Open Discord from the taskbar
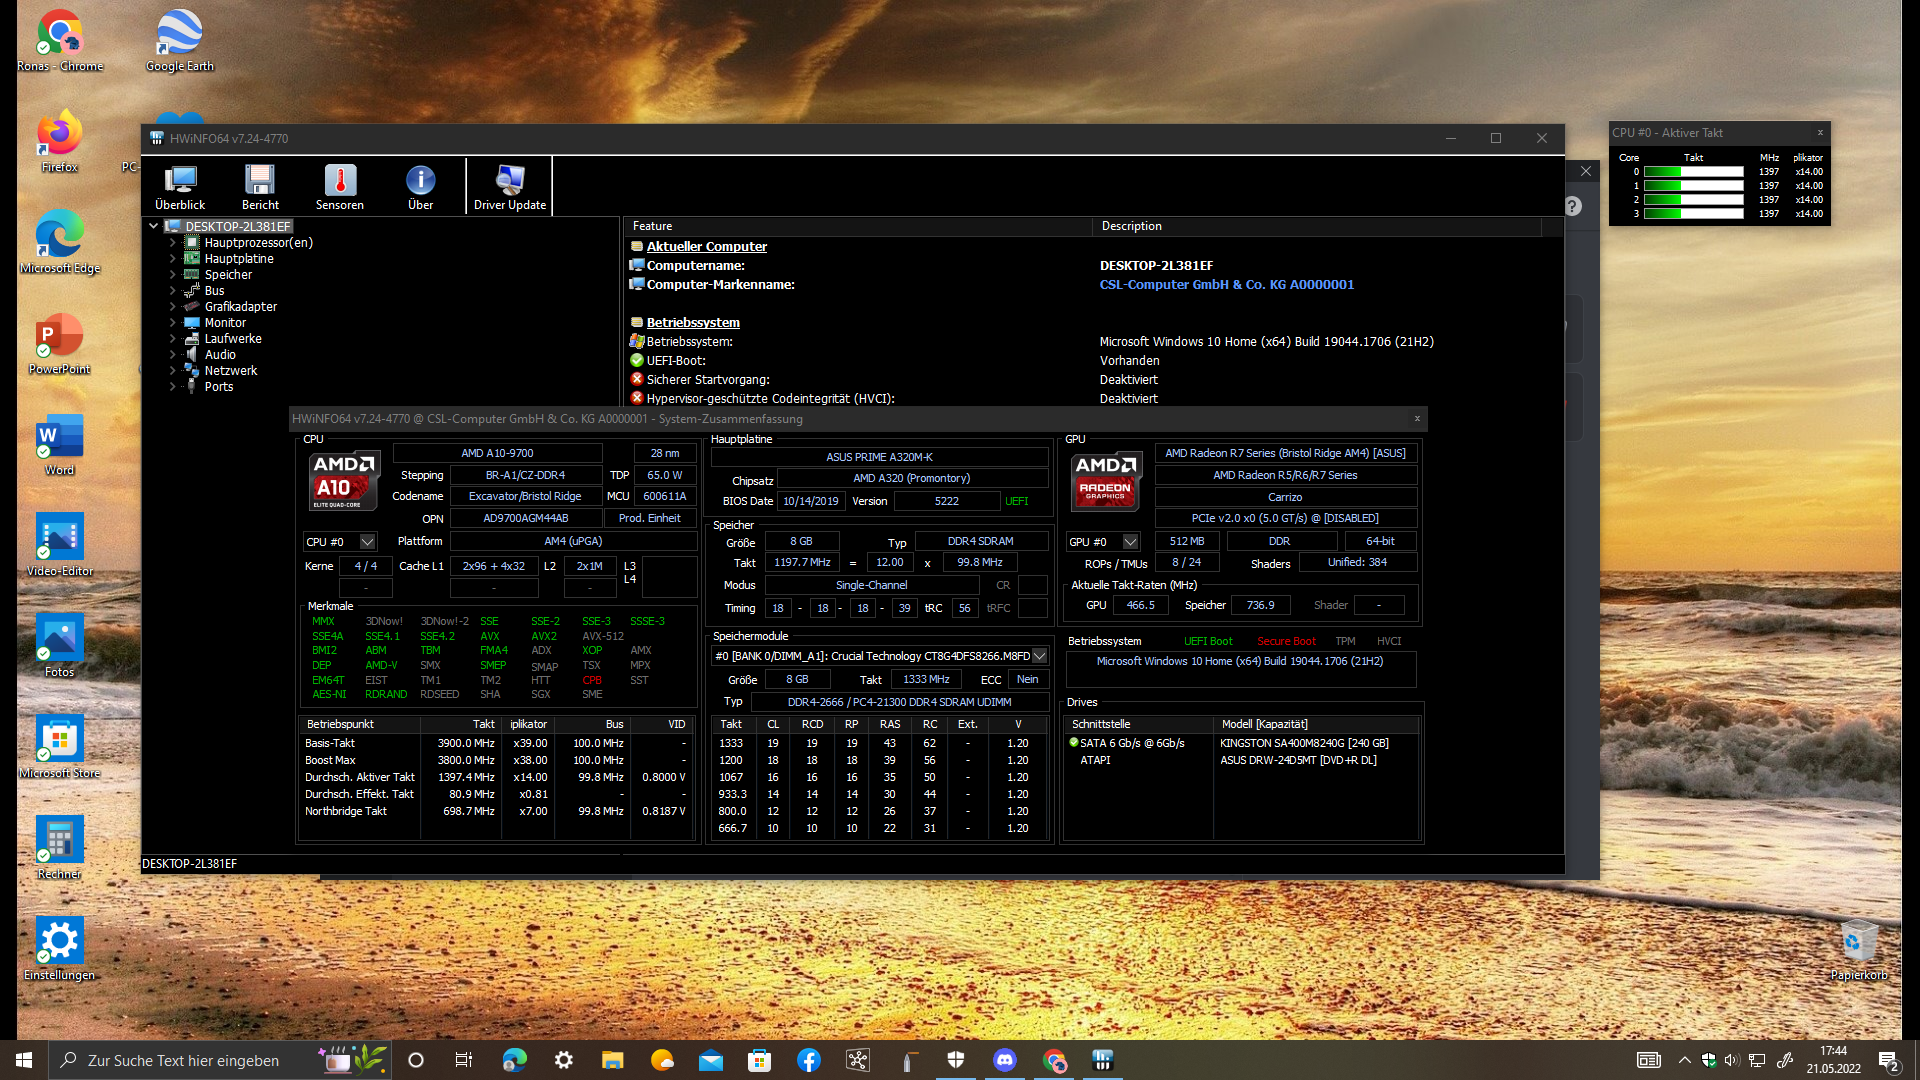Image resolution: width=1920 pixels, height=1080 pixels. click(x=1005, y=1060)
